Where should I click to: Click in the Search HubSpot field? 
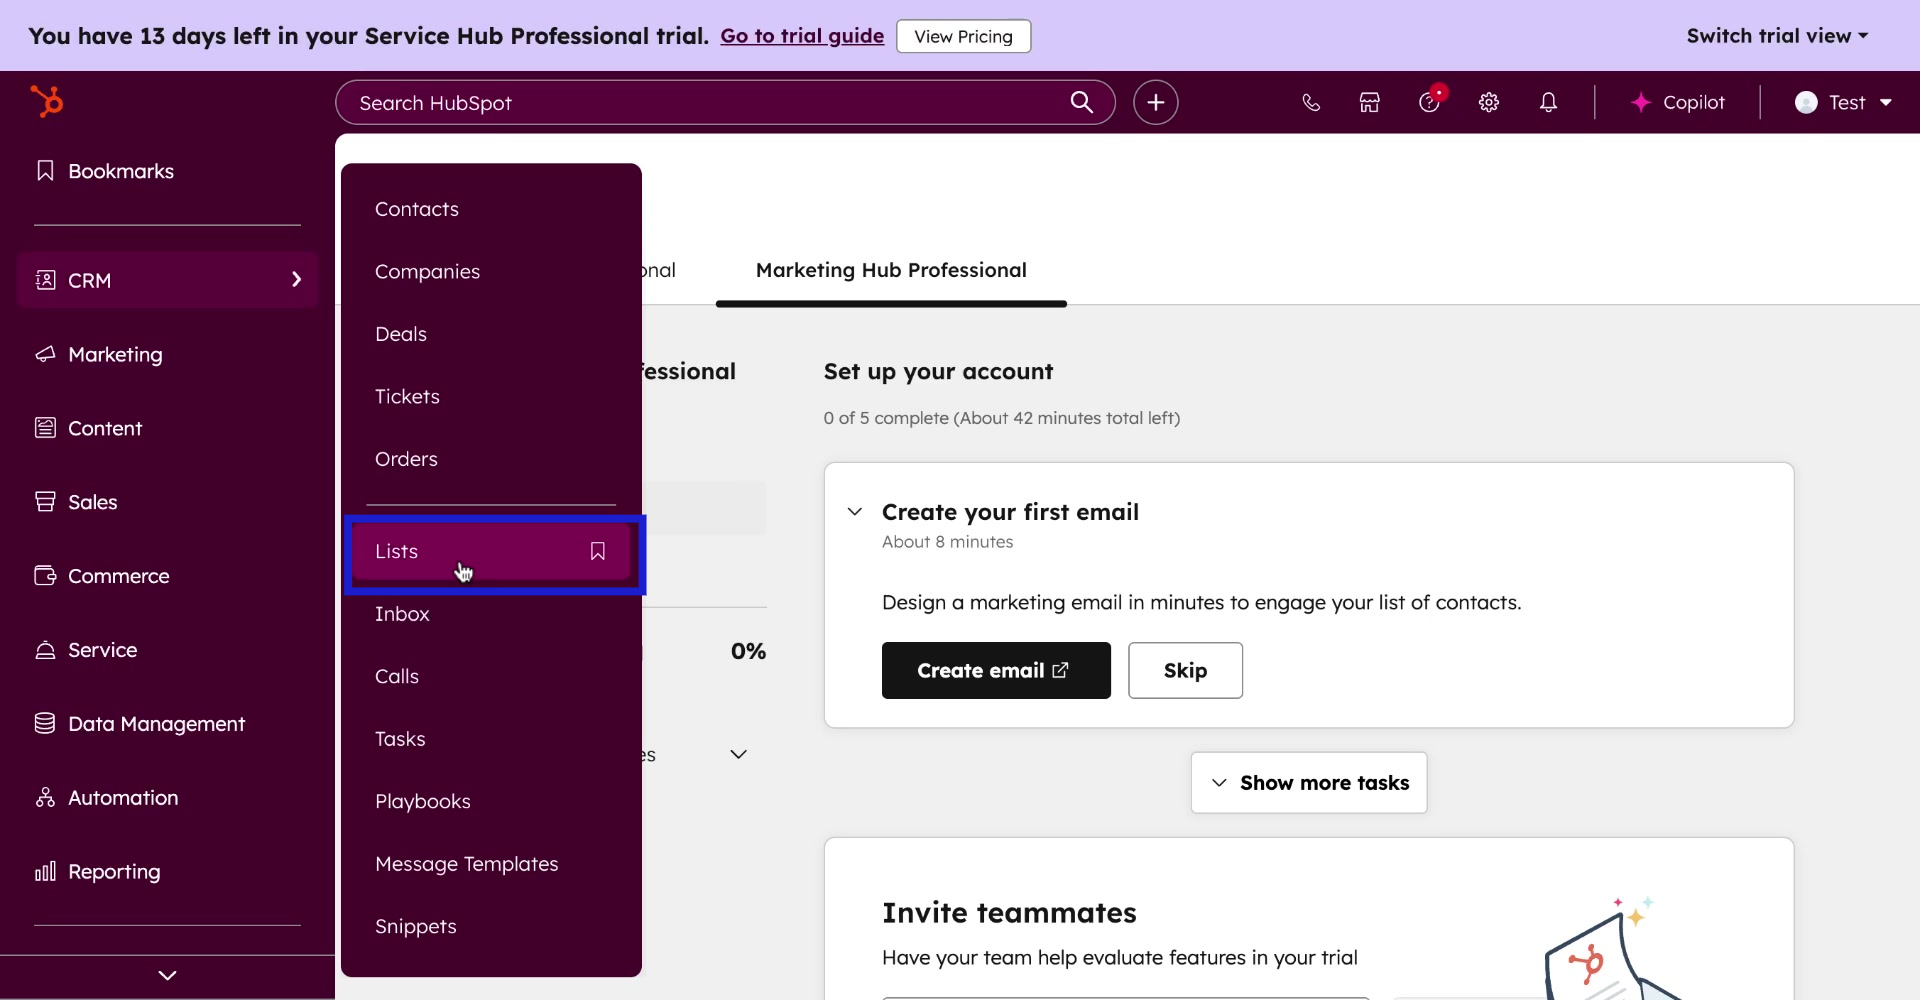[x=700, y=103]
